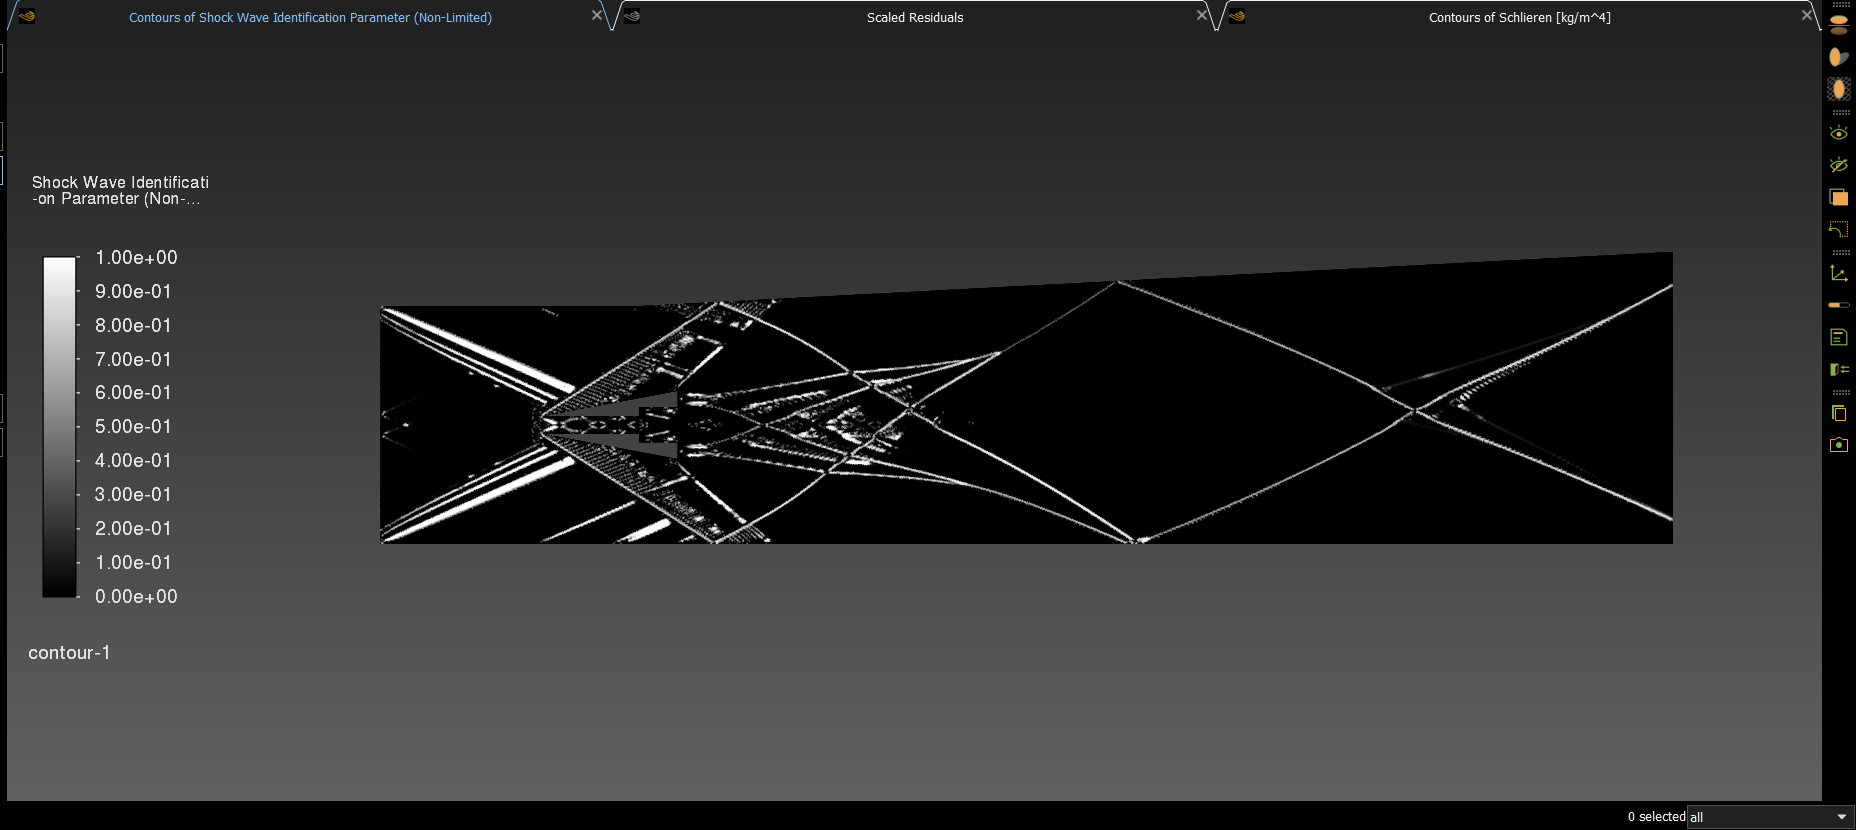Toggle the show-all green eye icon

click(1838, 133)
